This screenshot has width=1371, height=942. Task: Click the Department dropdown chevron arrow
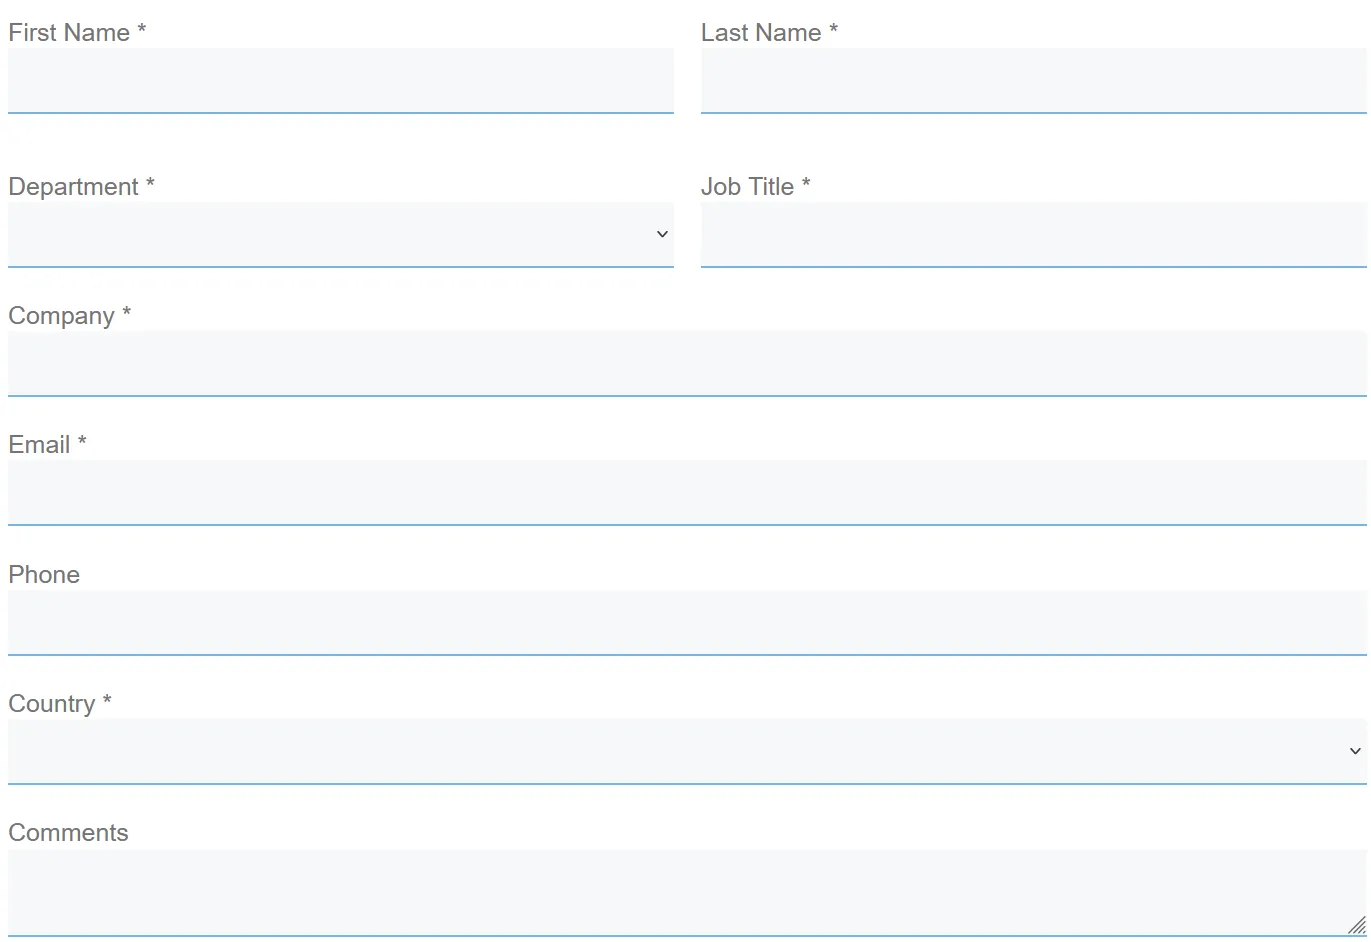point(662,234)
